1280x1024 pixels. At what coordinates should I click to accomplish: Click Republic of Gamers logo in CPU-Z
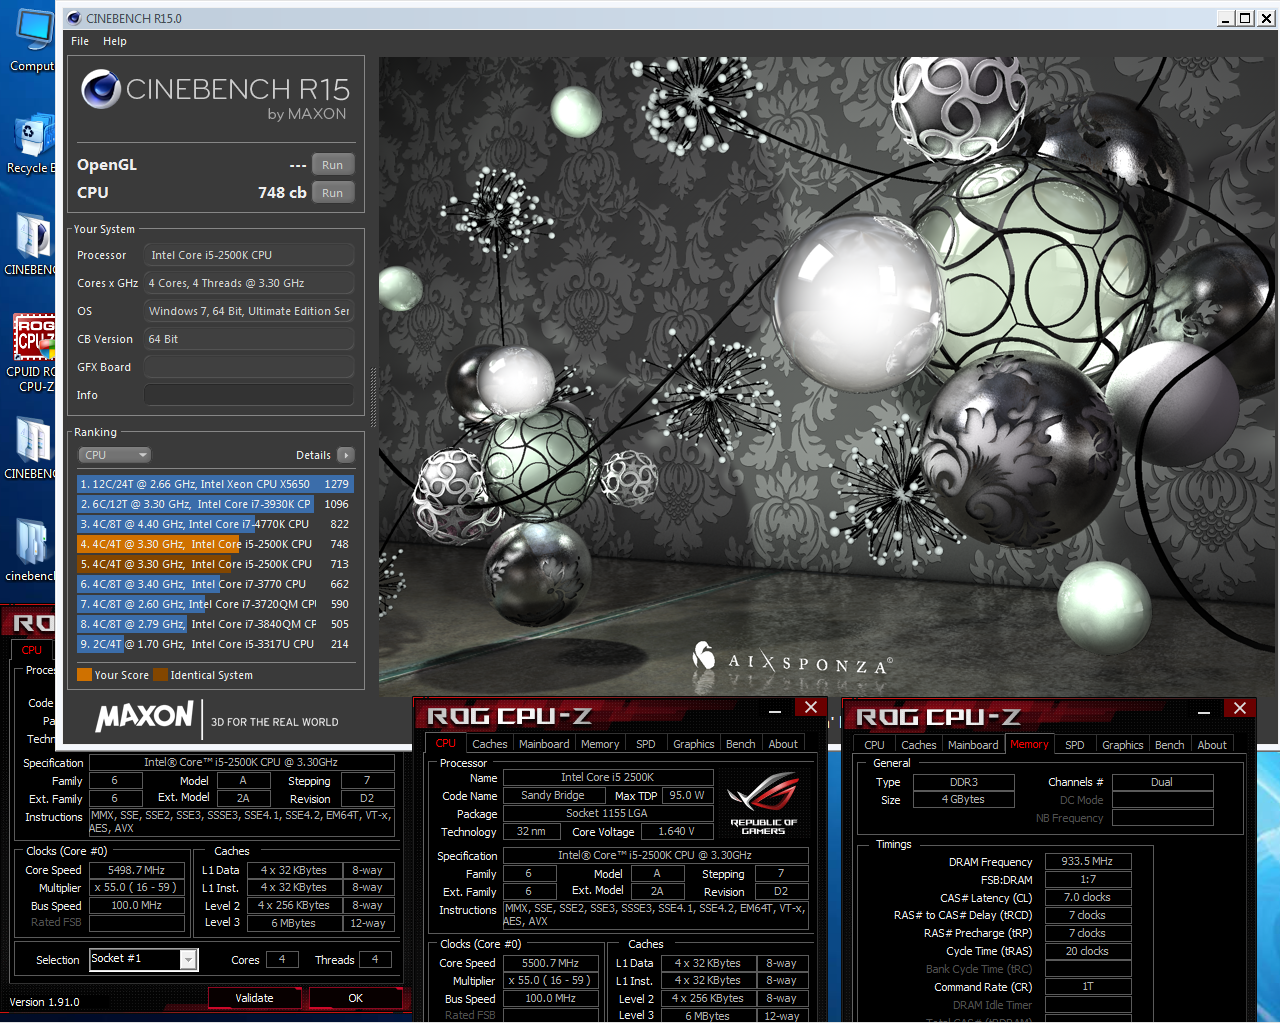click(764, 803)
